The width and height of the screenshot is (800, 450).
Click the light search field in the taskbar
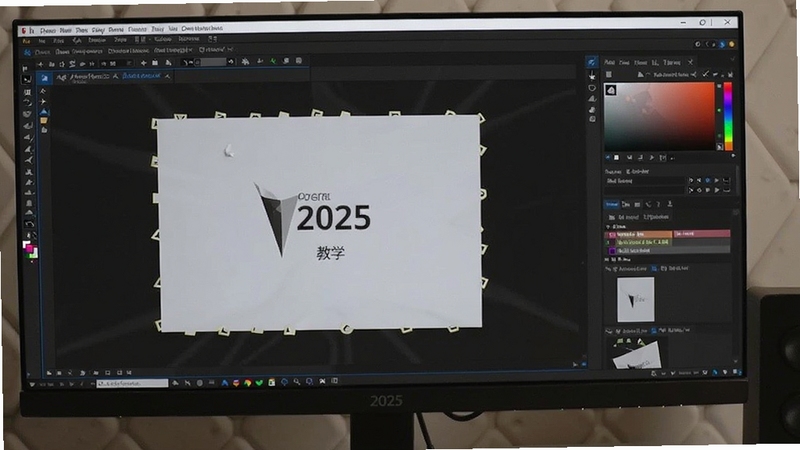(x=132, y=383)
